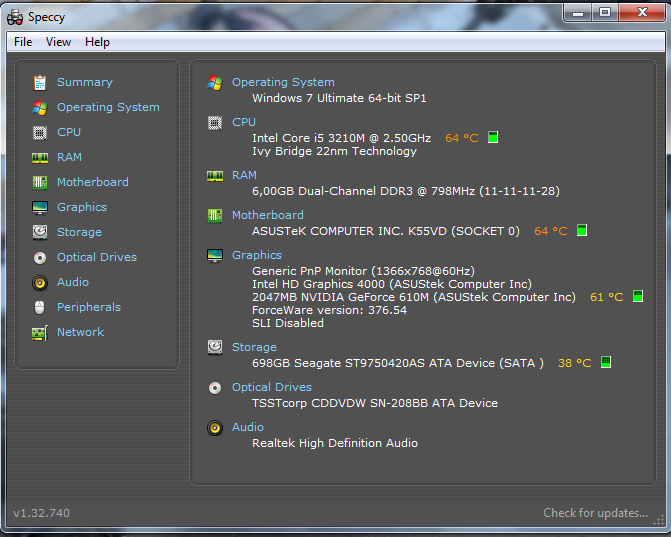Viewport: 671px width, 537px height.
Task: Click the CPU 64 °C temperature reading
Action: (x=461, y=138)
